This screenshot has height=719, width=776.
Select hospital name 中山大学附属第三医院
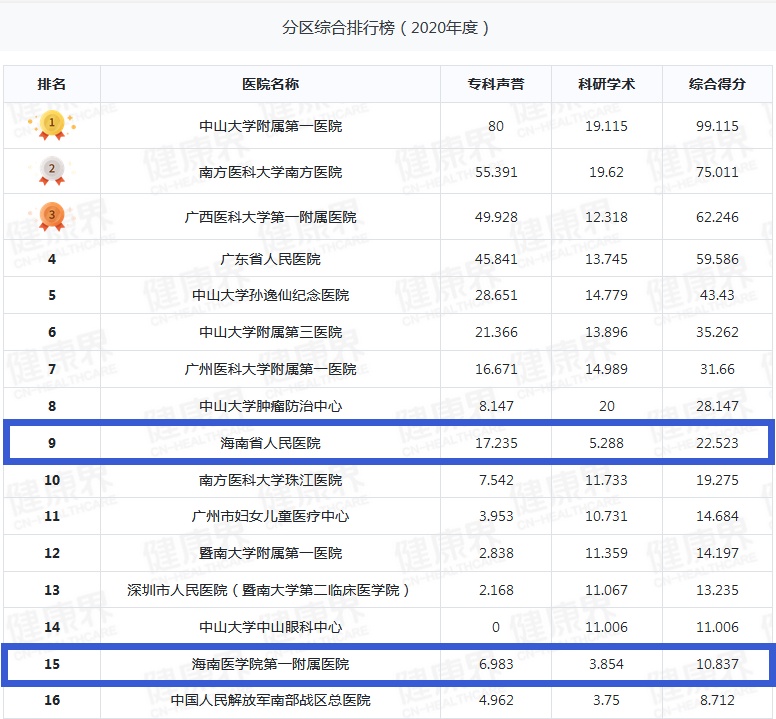tap(271, 332)
